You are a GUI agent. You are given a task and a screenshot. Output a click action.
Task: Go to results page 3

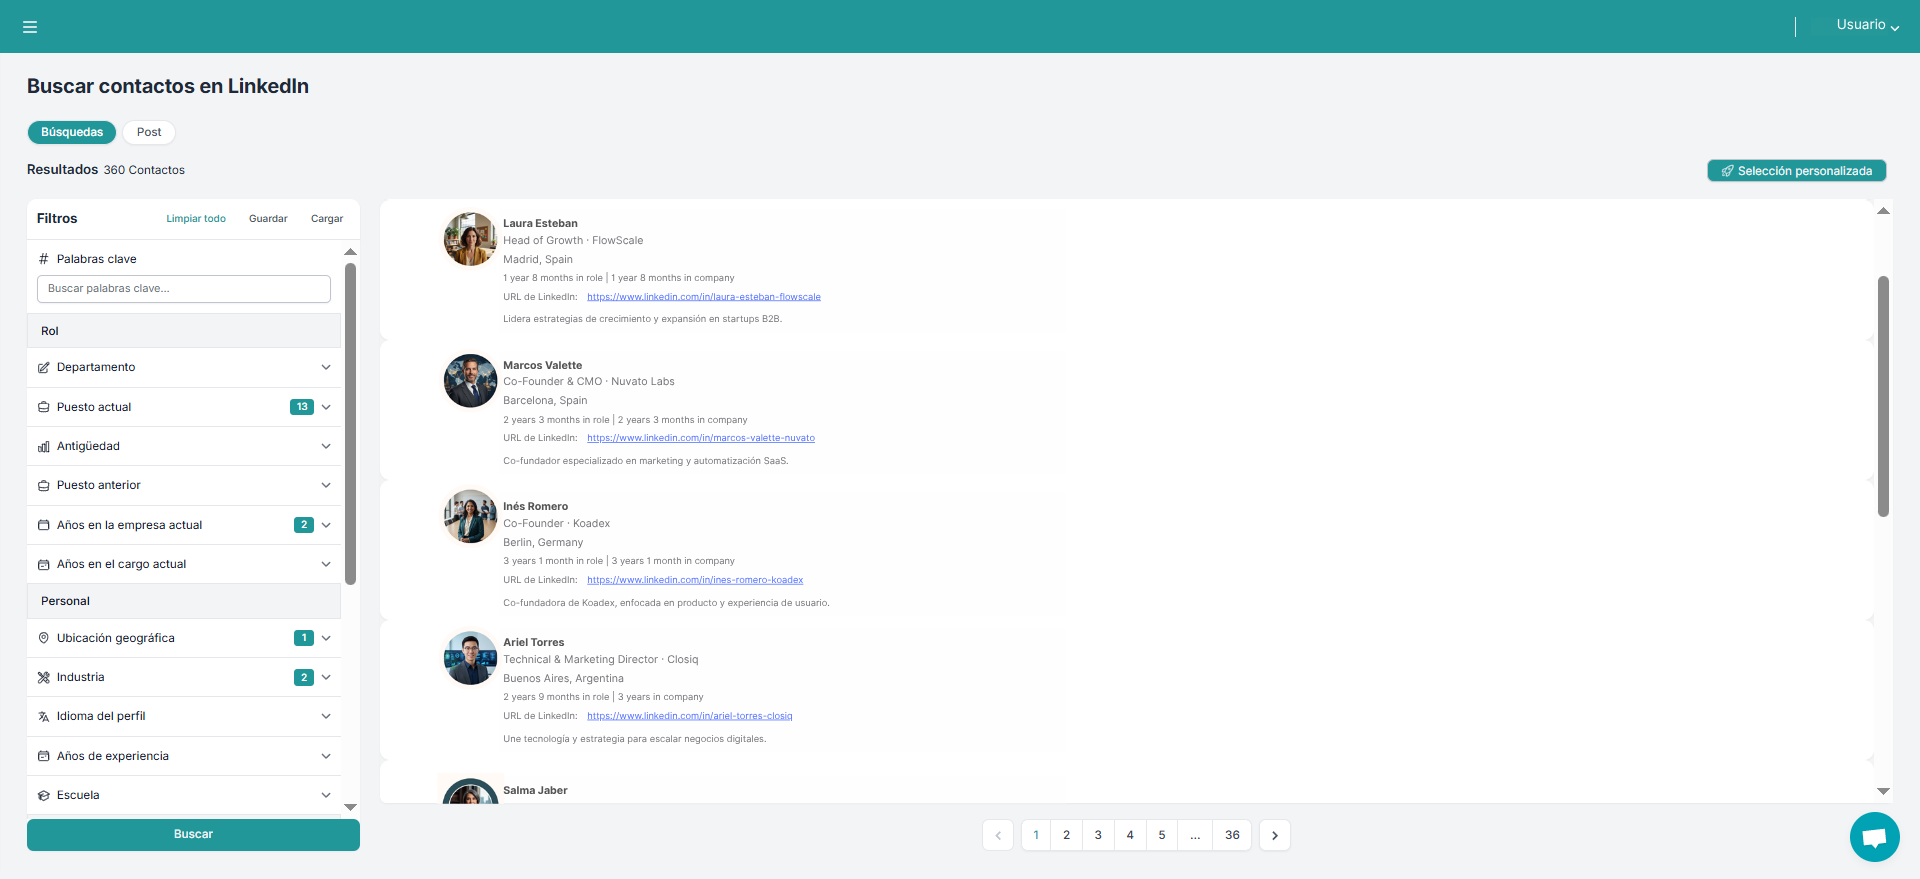[1098, 835]
